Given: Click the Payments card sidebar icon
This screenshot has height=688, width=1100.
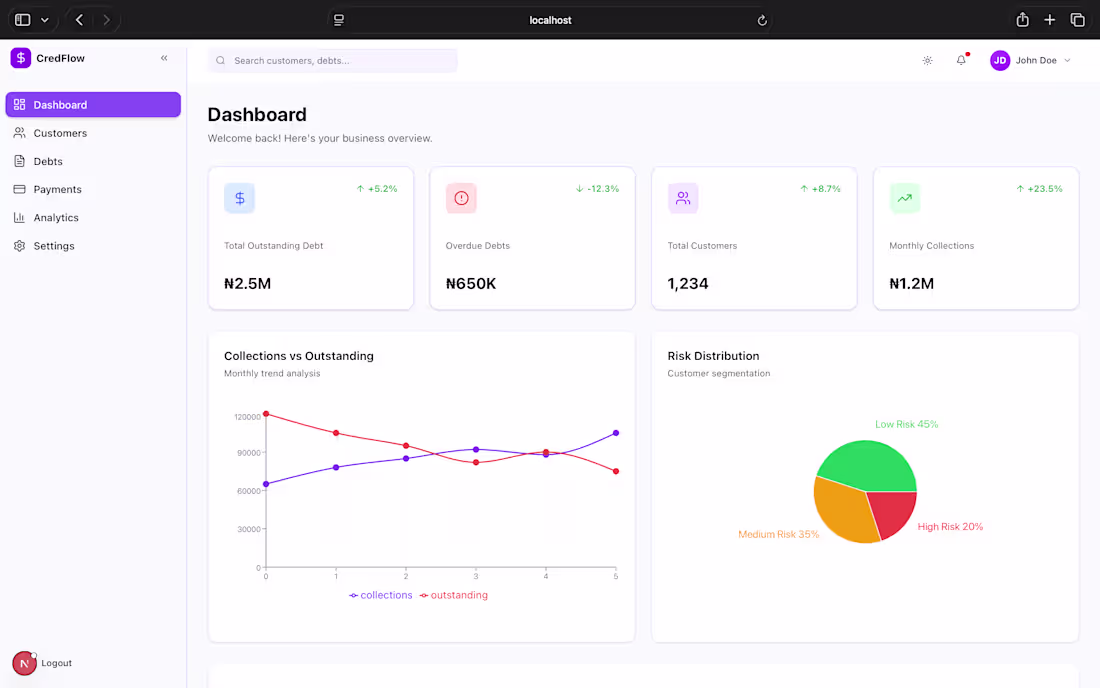Looking at the screenshot, I should [x=21, y=189].
